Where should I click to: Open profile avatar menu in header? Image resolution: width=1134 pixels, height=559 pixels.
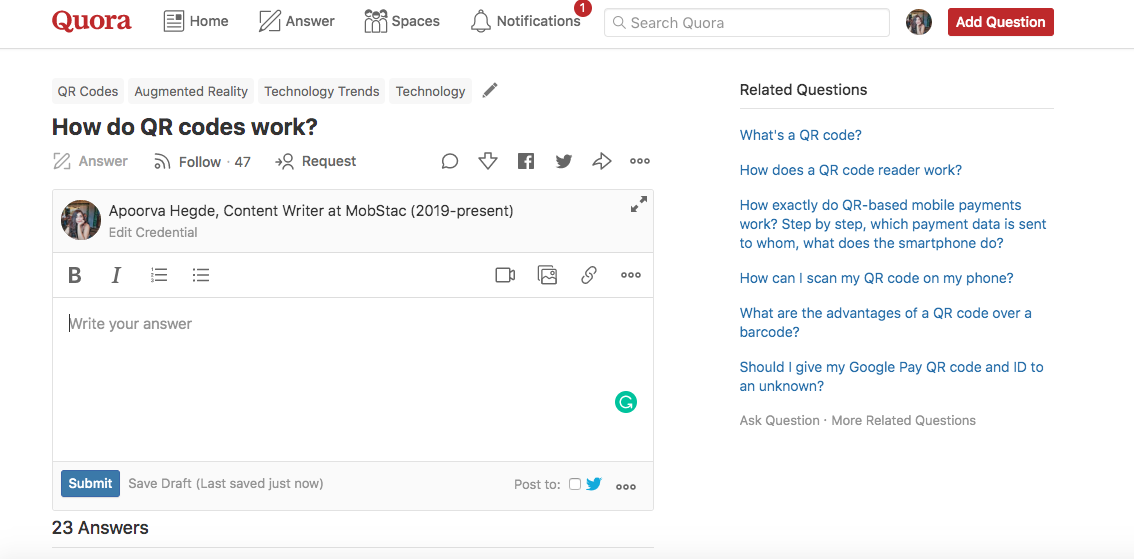point(918,22)
